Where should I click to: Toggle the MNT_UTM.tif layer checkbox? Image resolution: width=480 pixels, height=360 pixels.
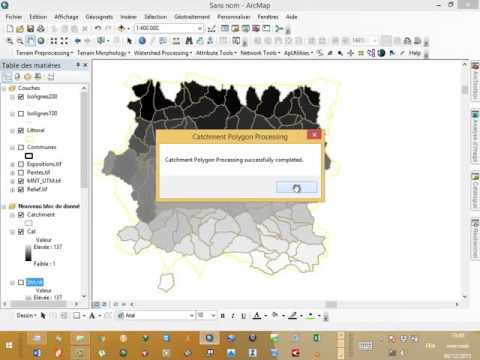[x=21, y=181]
